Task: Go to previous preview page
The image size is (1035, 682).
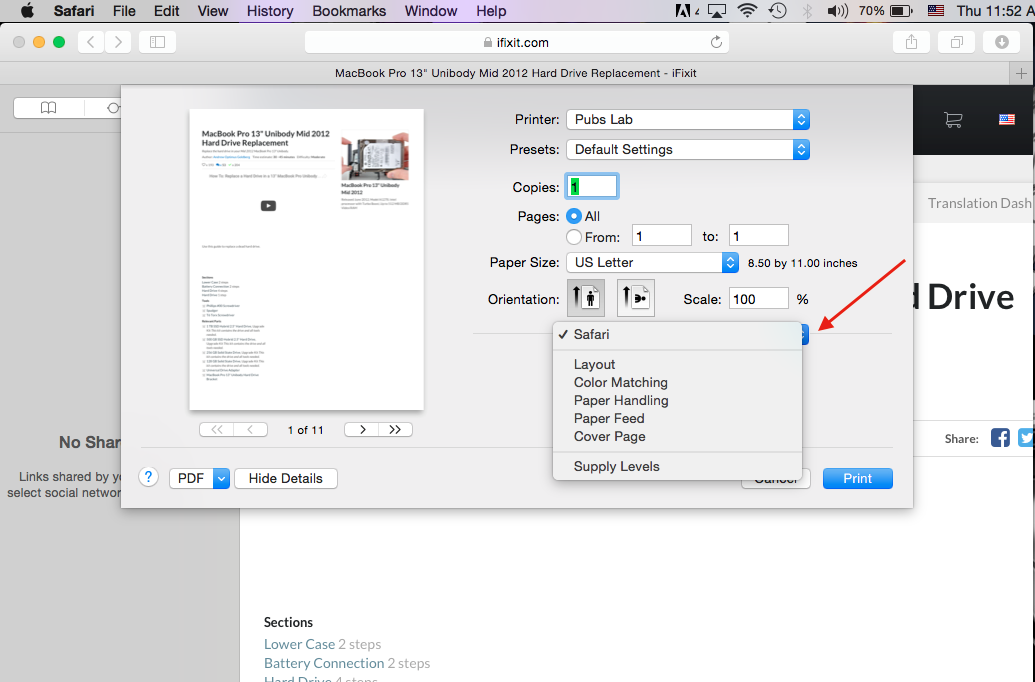Action: (x=250, y=430)
